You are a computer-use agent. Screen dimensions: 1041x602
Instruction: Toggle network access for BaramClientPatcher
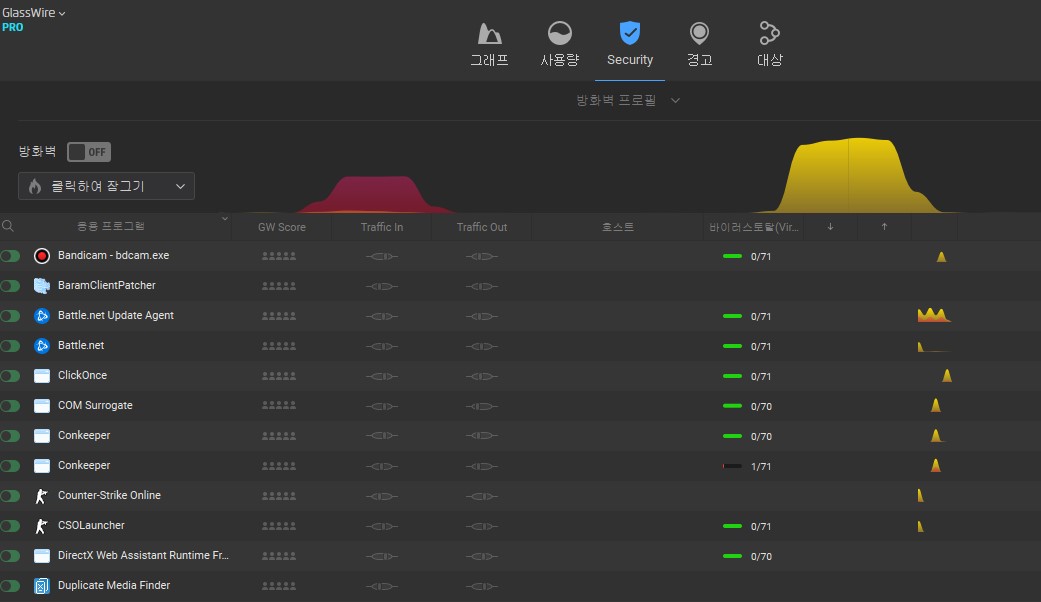pyautogui.click(x=11, y=285)
